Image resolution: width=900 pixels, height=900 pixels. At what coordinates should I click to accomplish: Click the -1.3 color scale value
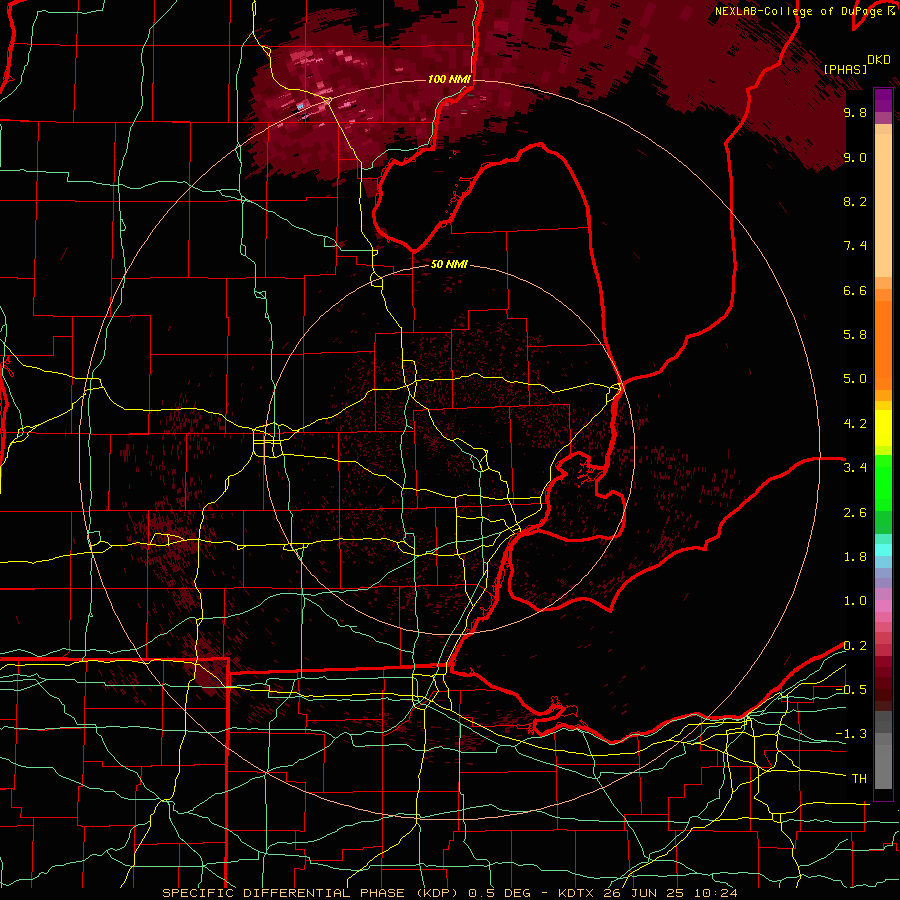point(851,734)
